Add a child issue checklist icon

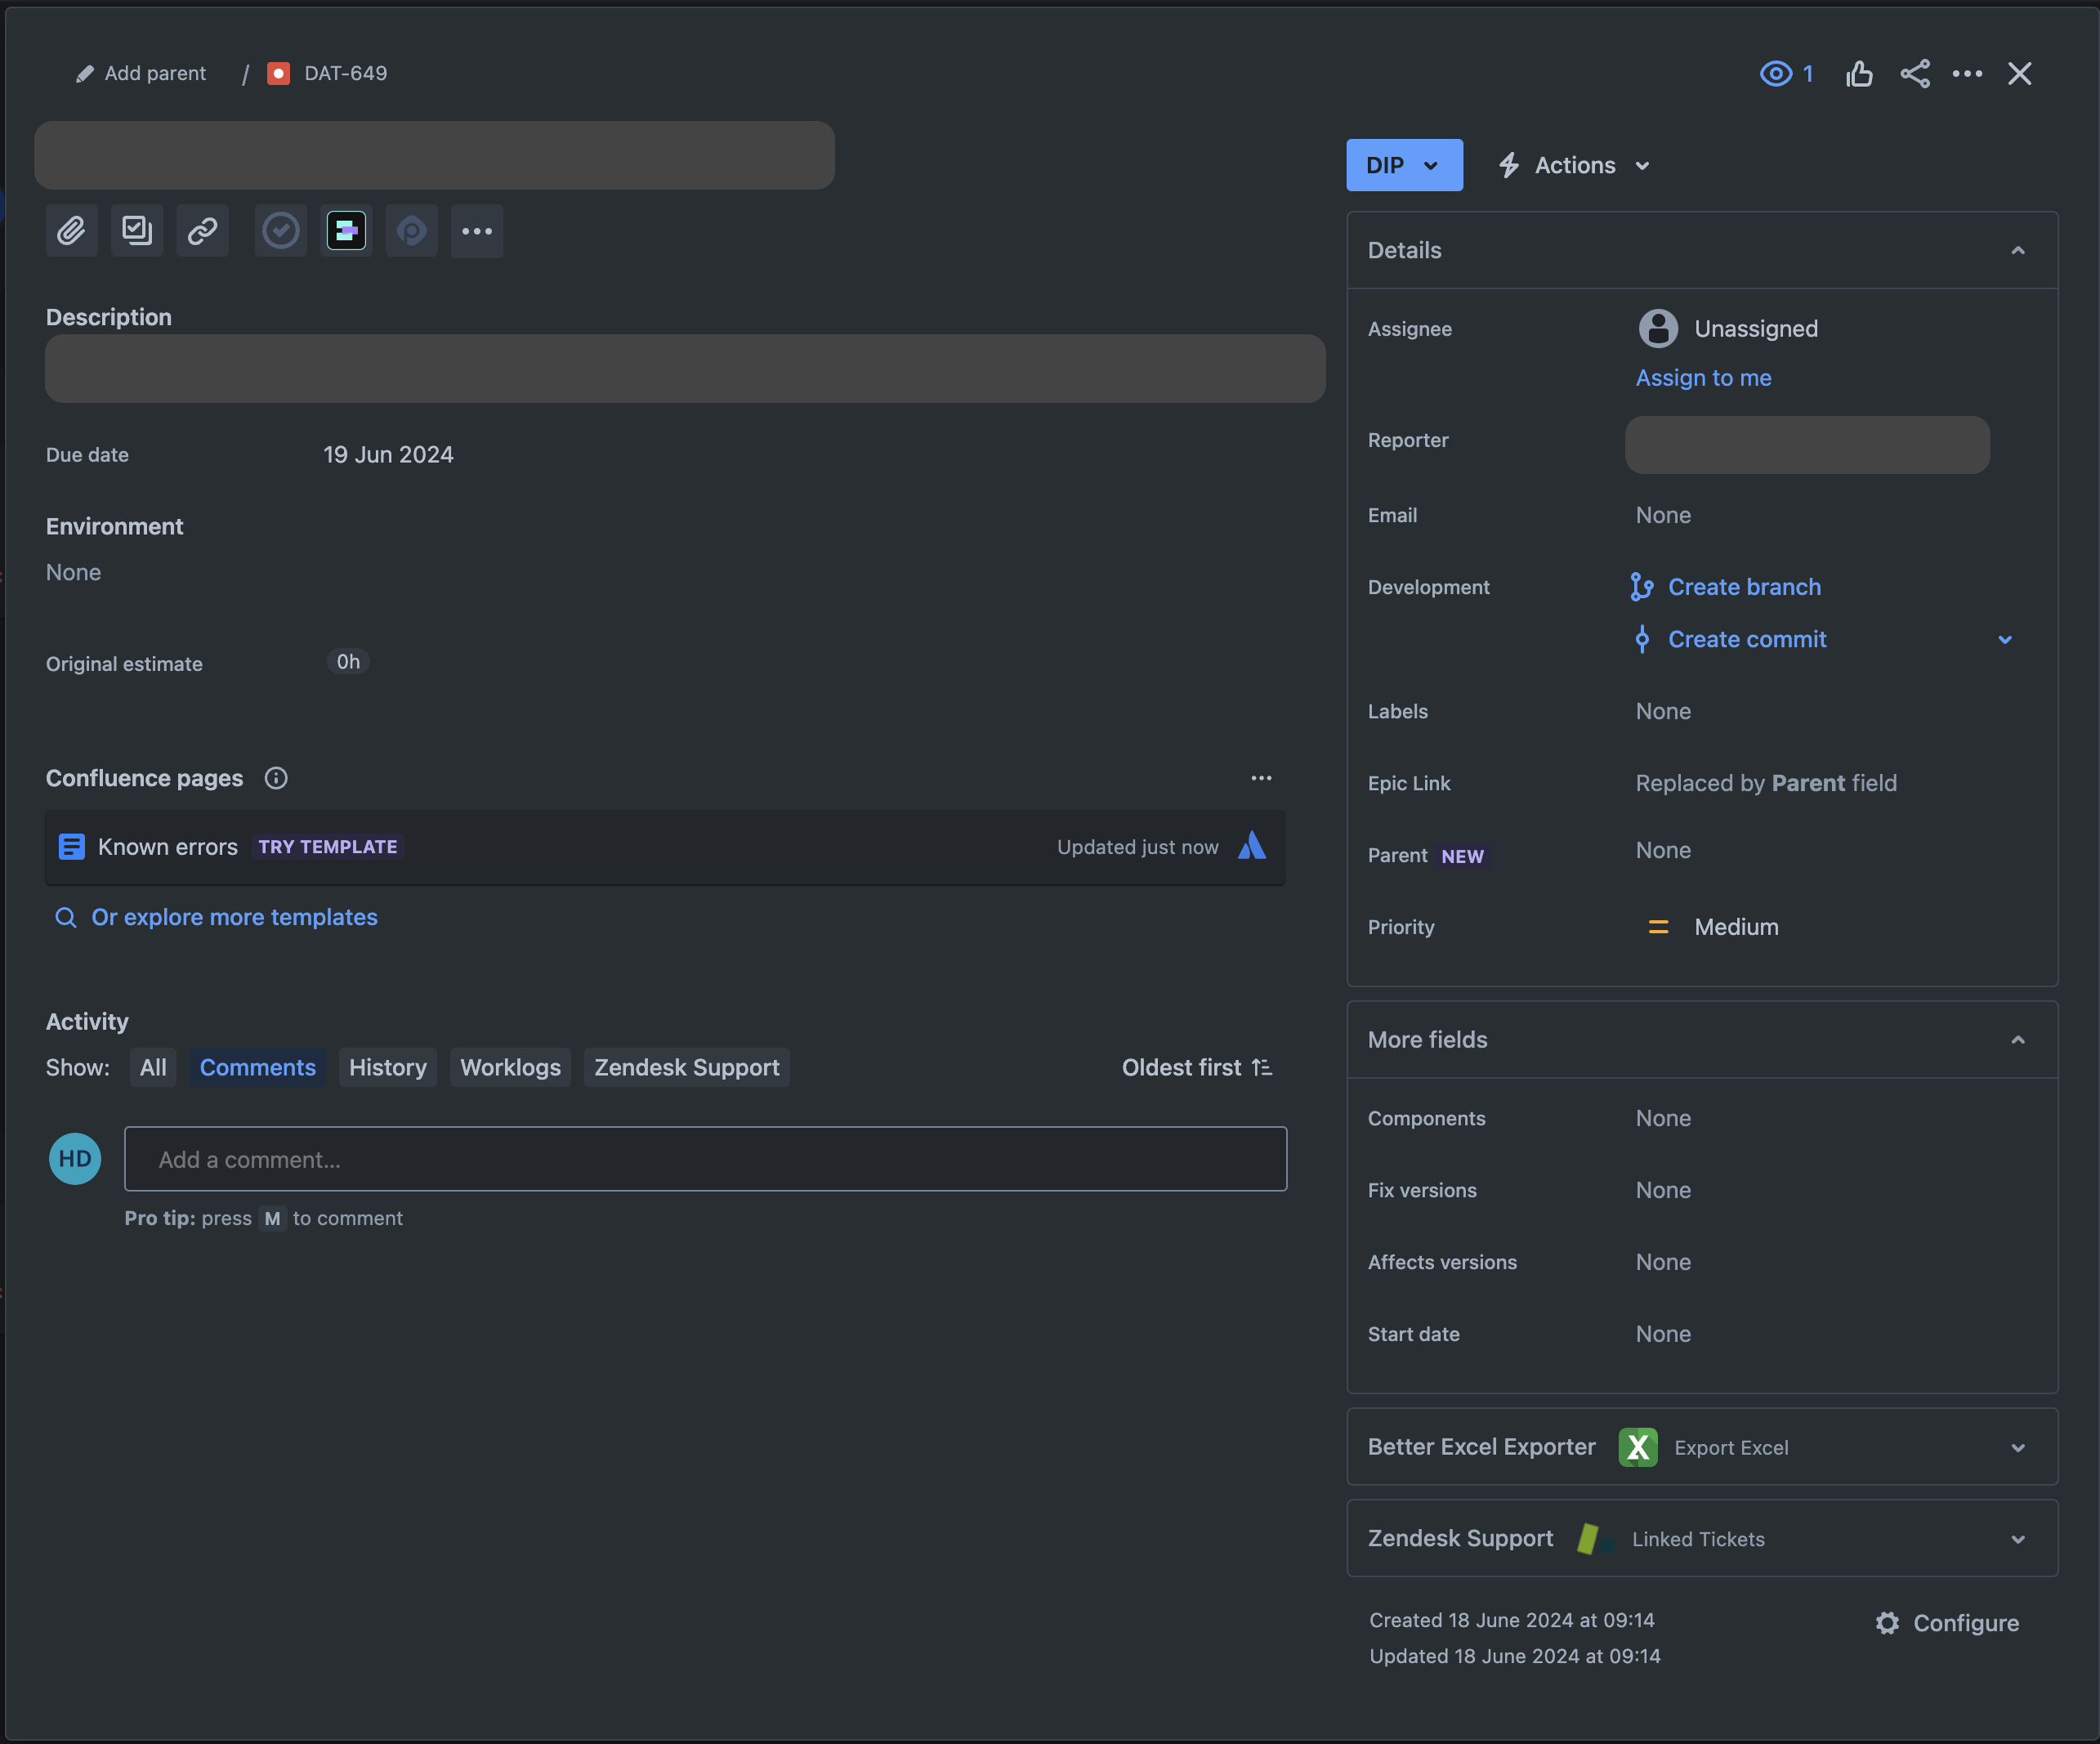tap(137, 231)
